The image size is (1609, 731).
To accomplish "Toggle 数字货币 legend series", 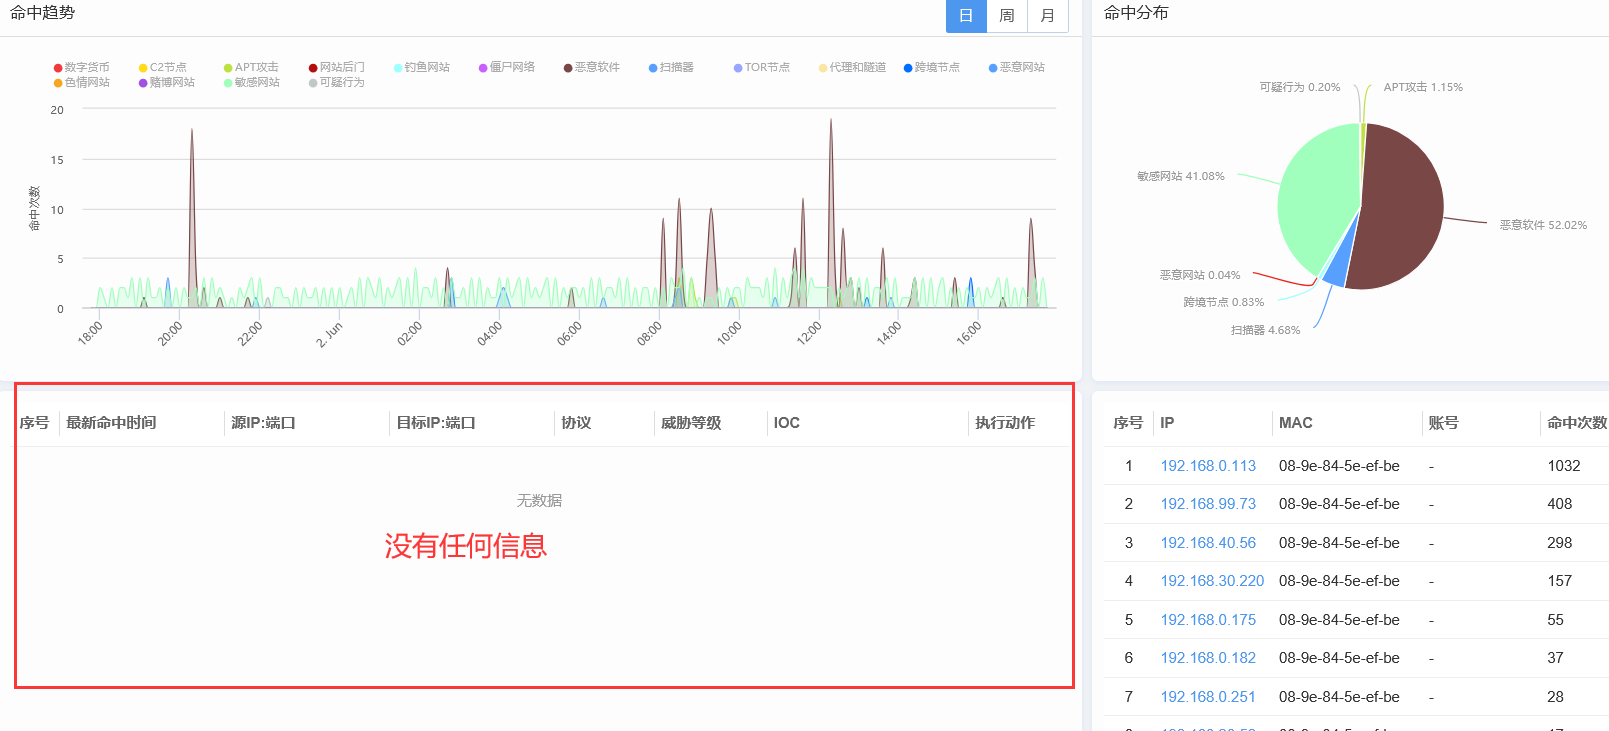I will [x=82, y=67].
